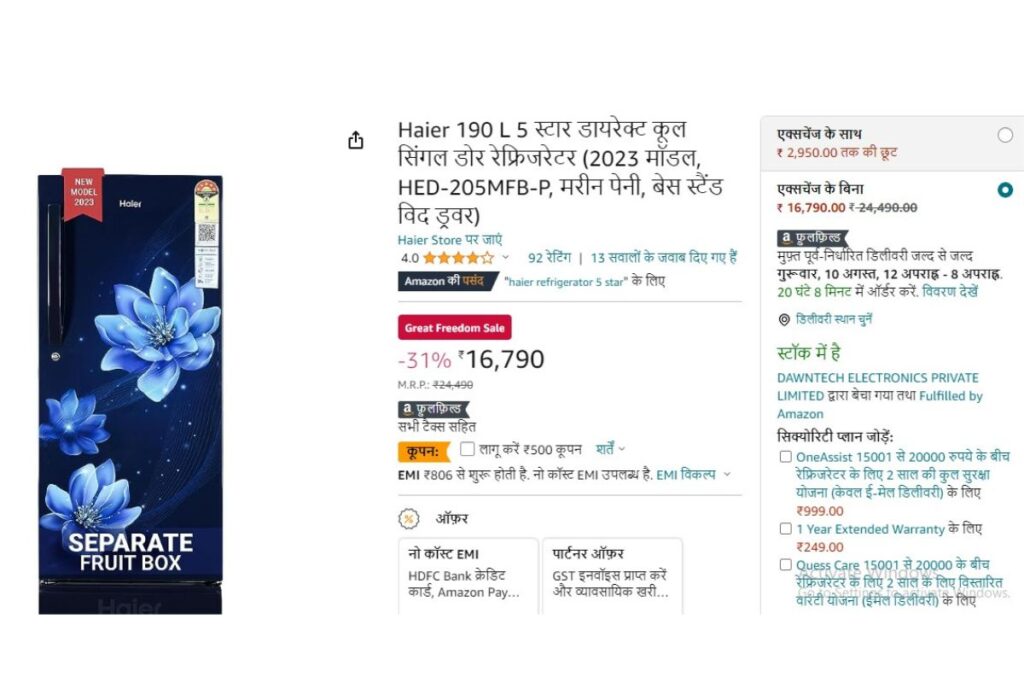1024x683 pixels.
Task: Tick the ₹500 coupon checkbox
Action: click(467, 449)
